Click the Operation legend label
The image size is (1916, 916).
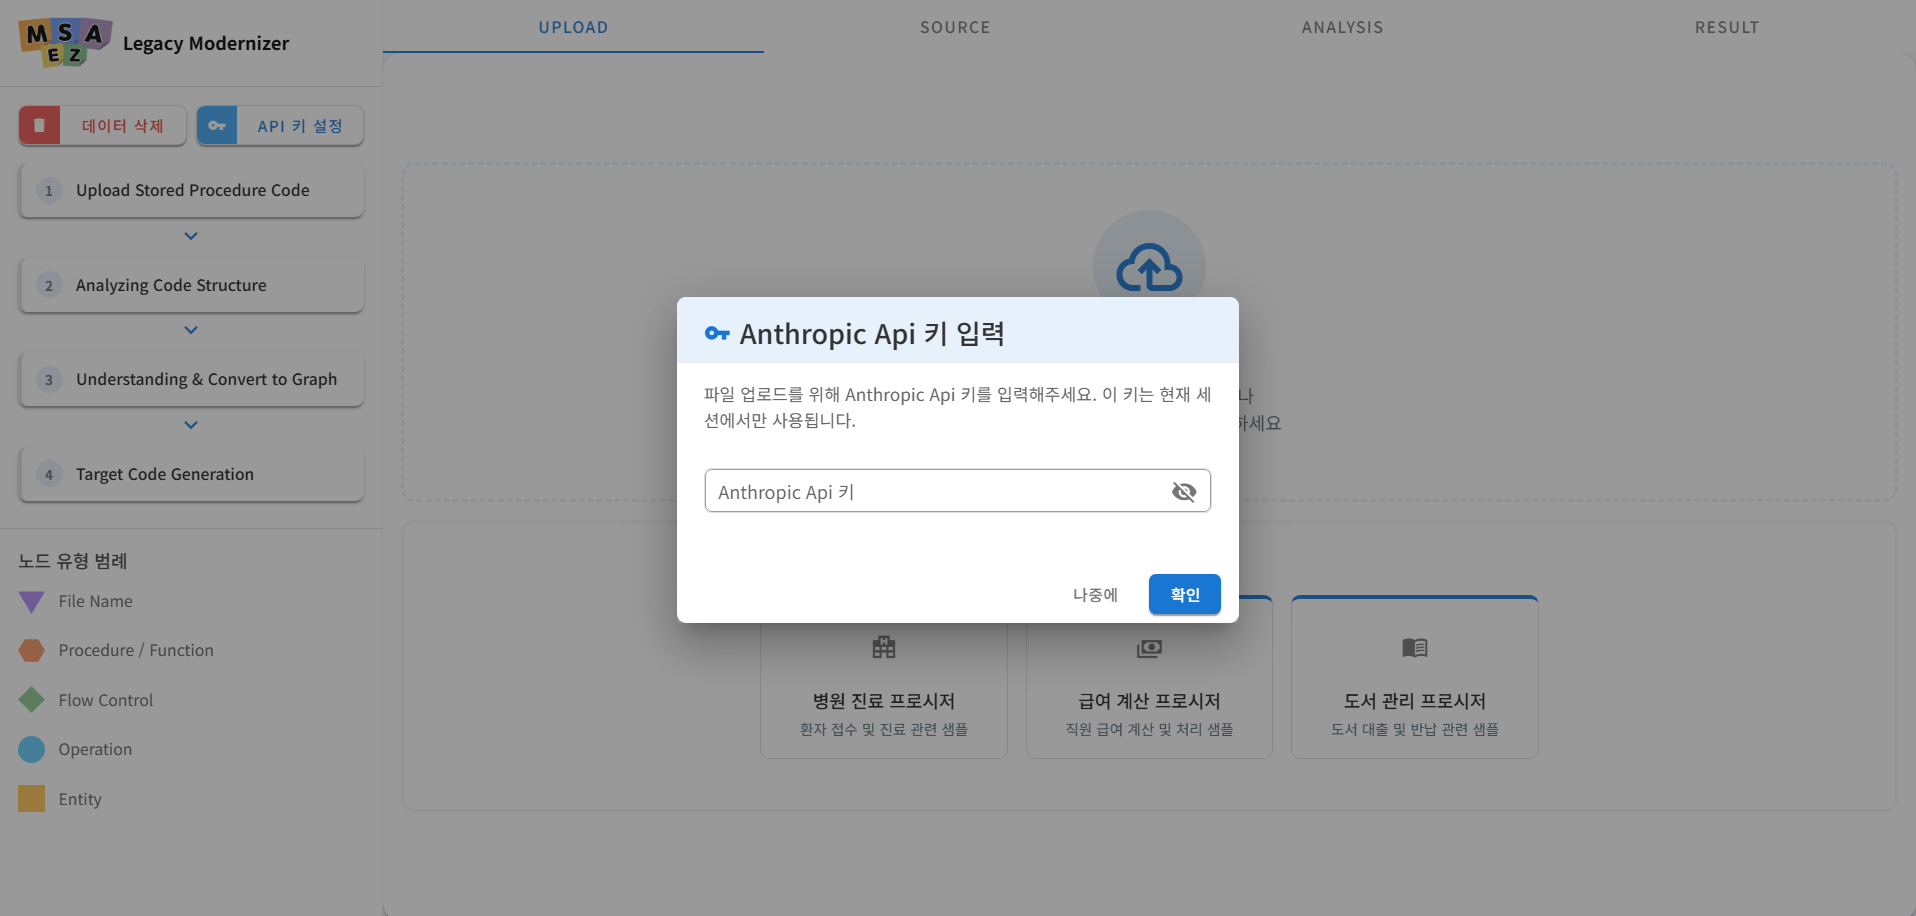(95, 749)
